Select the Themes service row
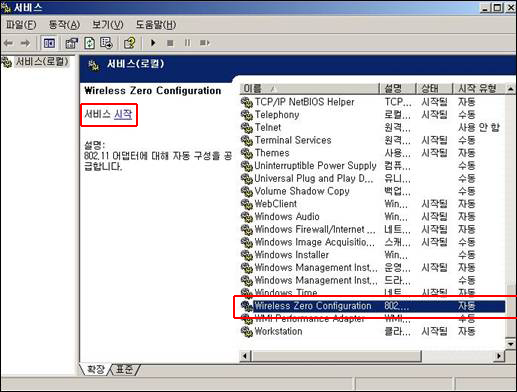 pos(373,153)
